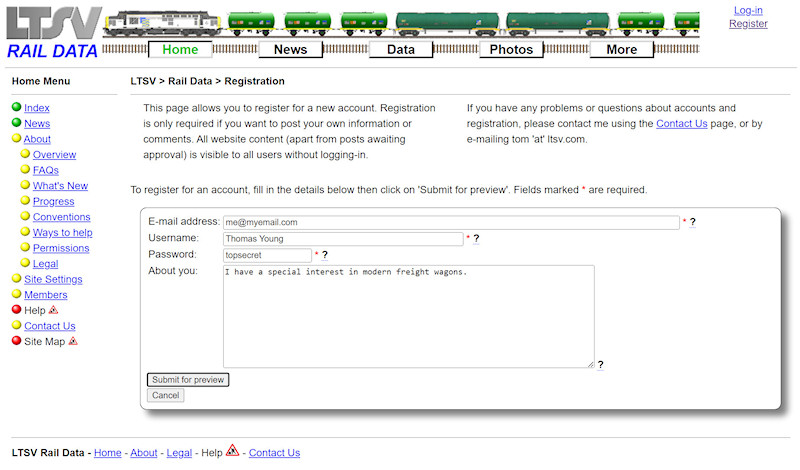Click the E-mail address input field
The image size is (800, 470).
(x=450, y=222)
